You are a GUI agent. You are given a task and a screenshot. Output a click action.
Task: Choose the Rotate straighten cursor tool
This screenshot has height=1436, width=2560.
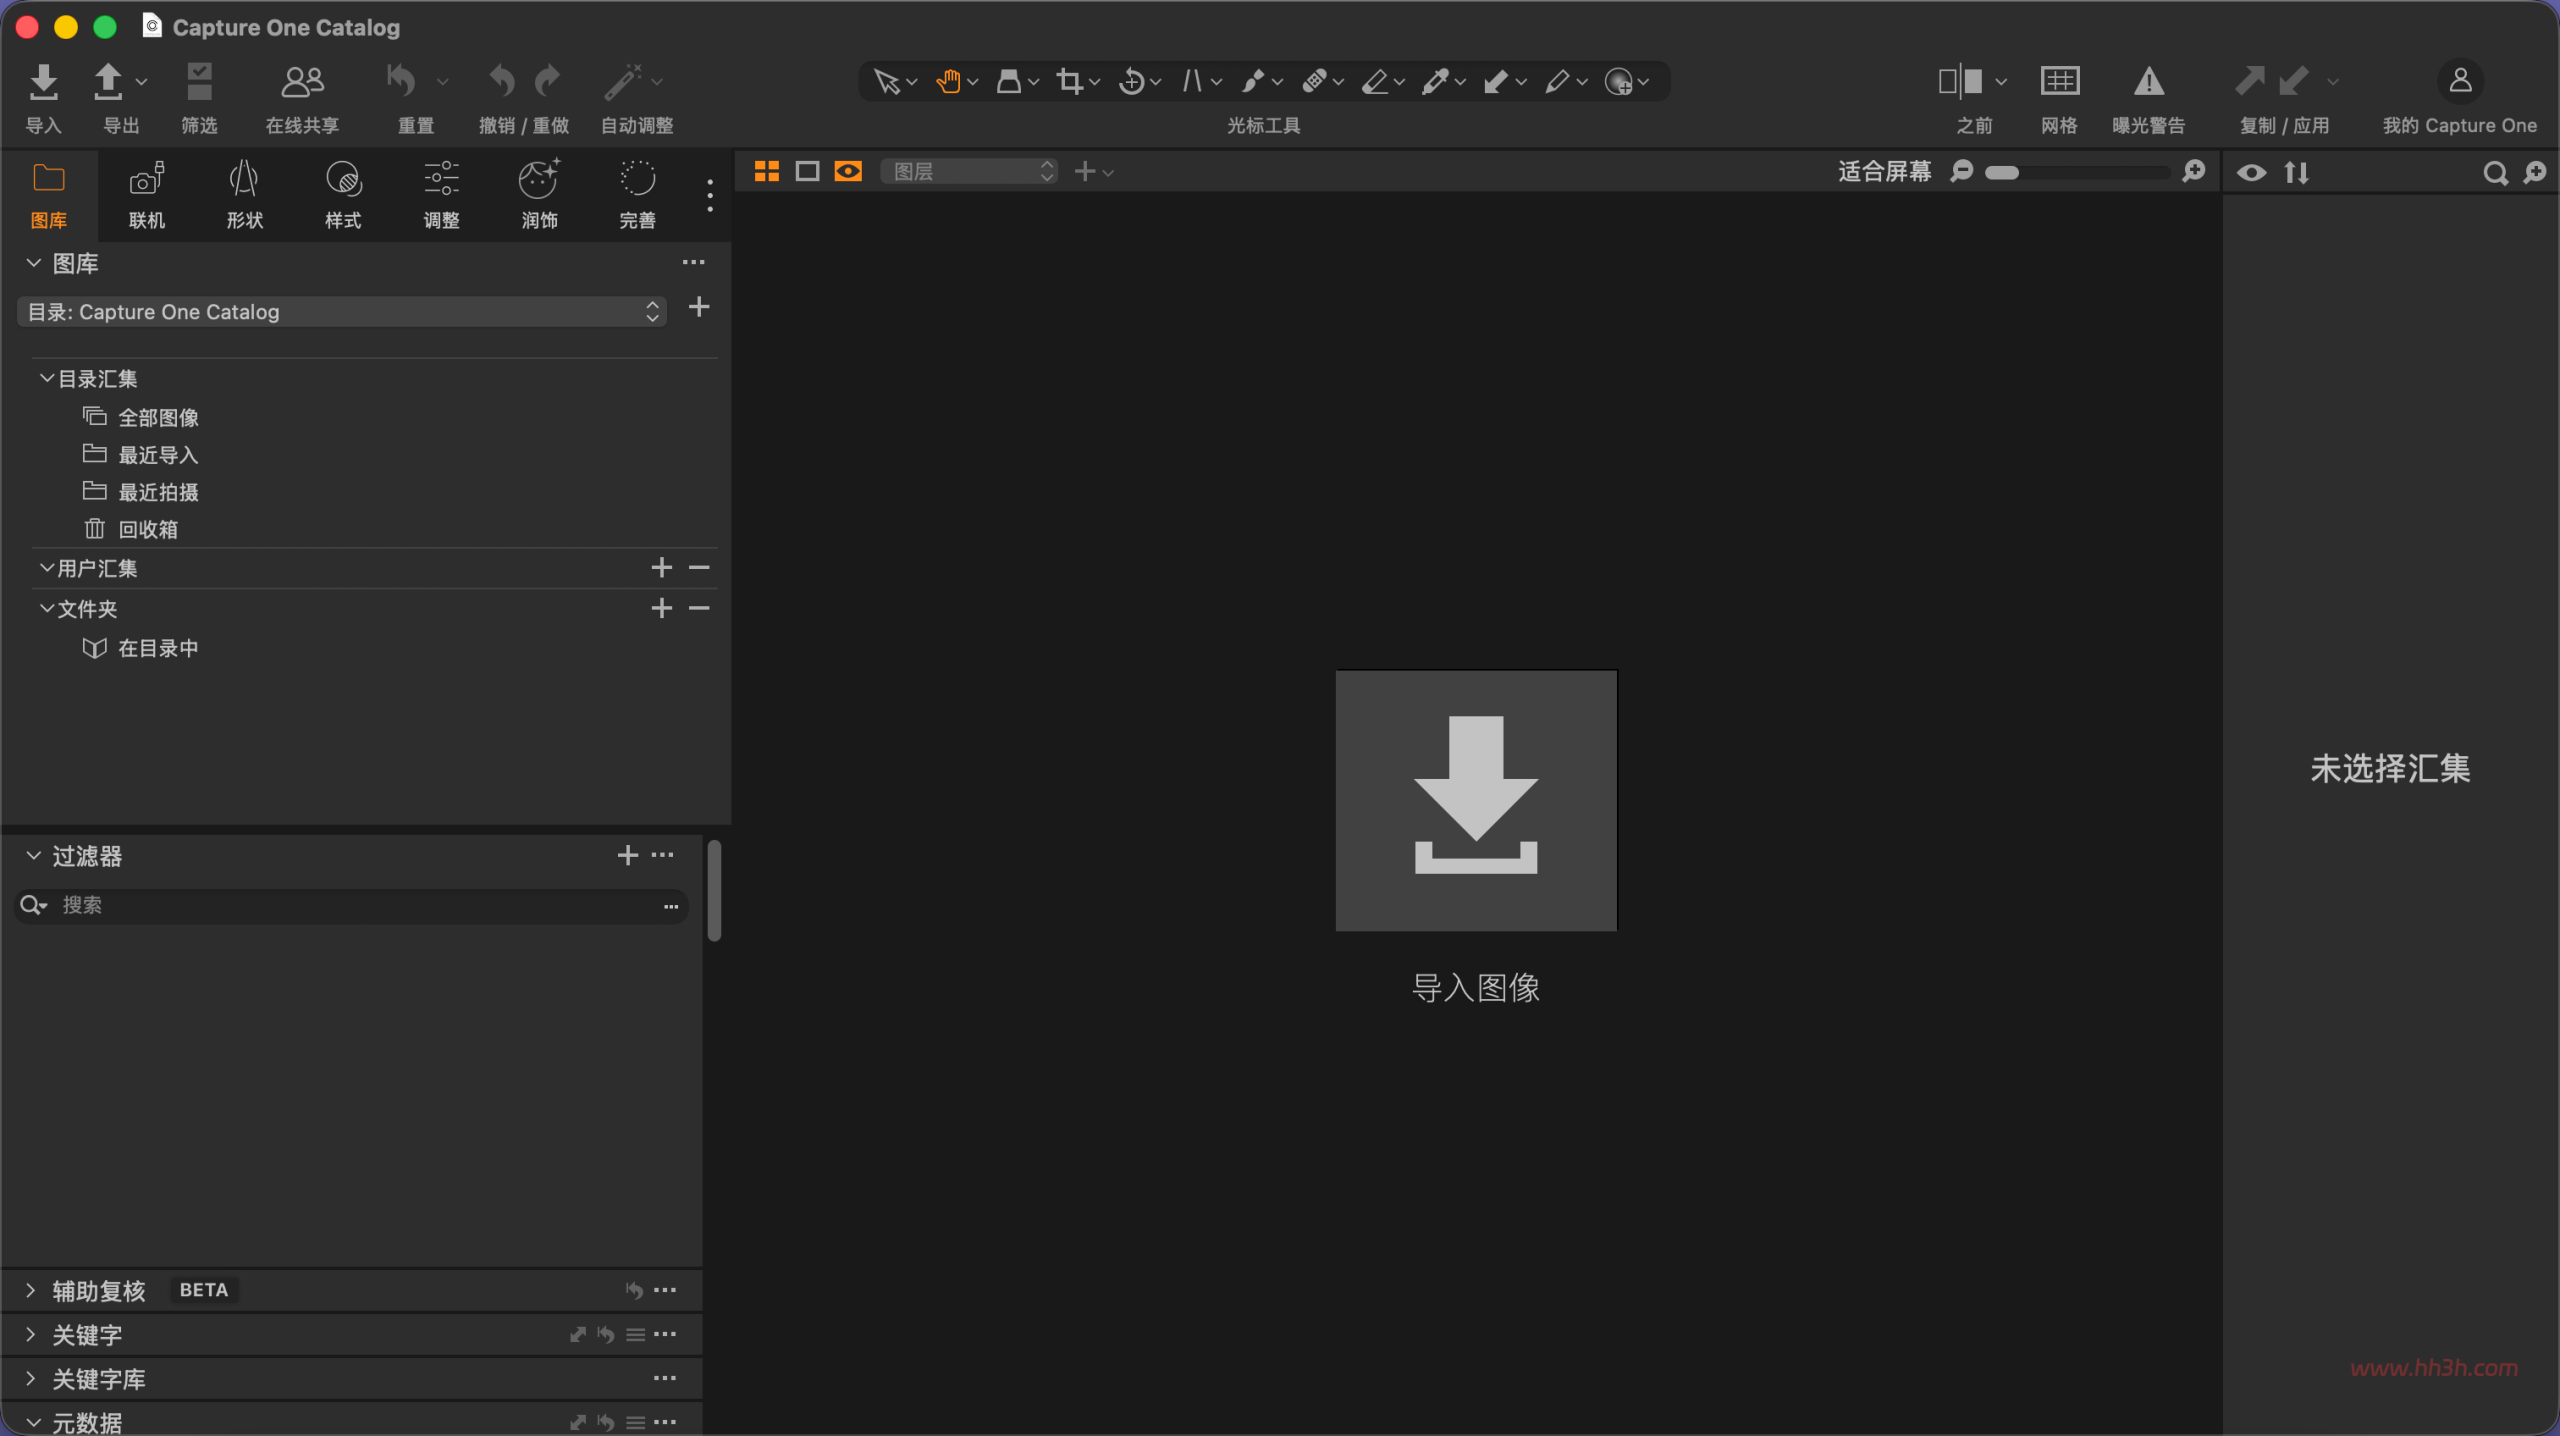(x=1131, y=81)
